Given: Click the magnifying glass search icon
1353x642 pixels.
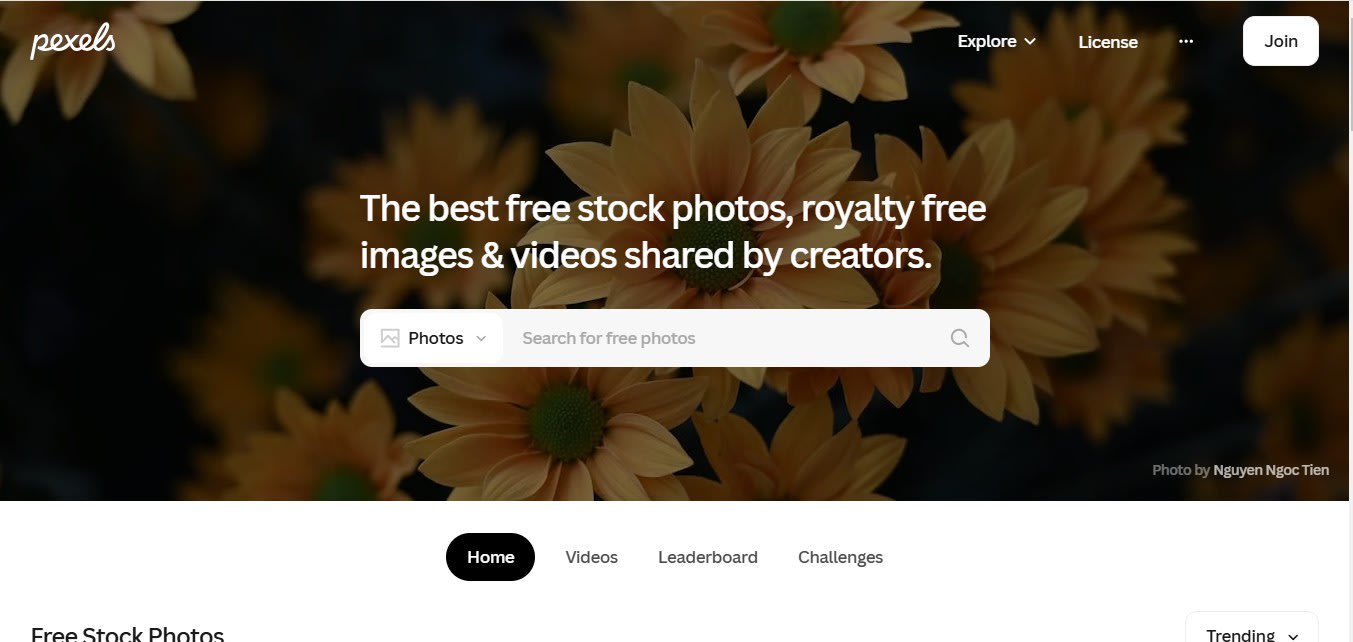Looking at the screenshot, I should coord(960,338).
